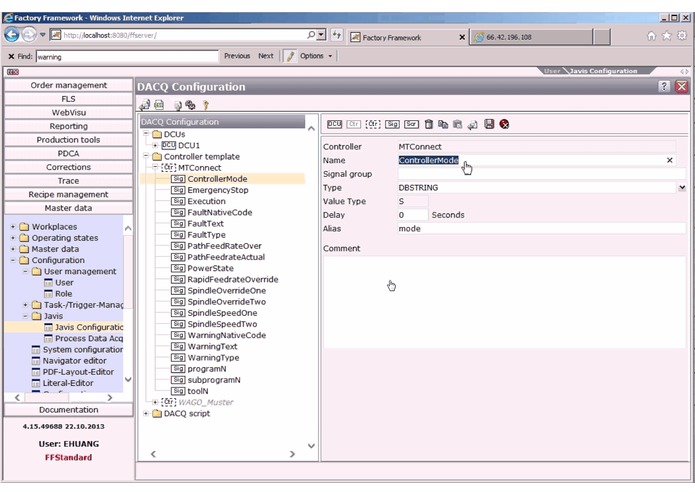Select the EmergencyStop signal
Screen dimensions: 695x494
click(218, 190)
